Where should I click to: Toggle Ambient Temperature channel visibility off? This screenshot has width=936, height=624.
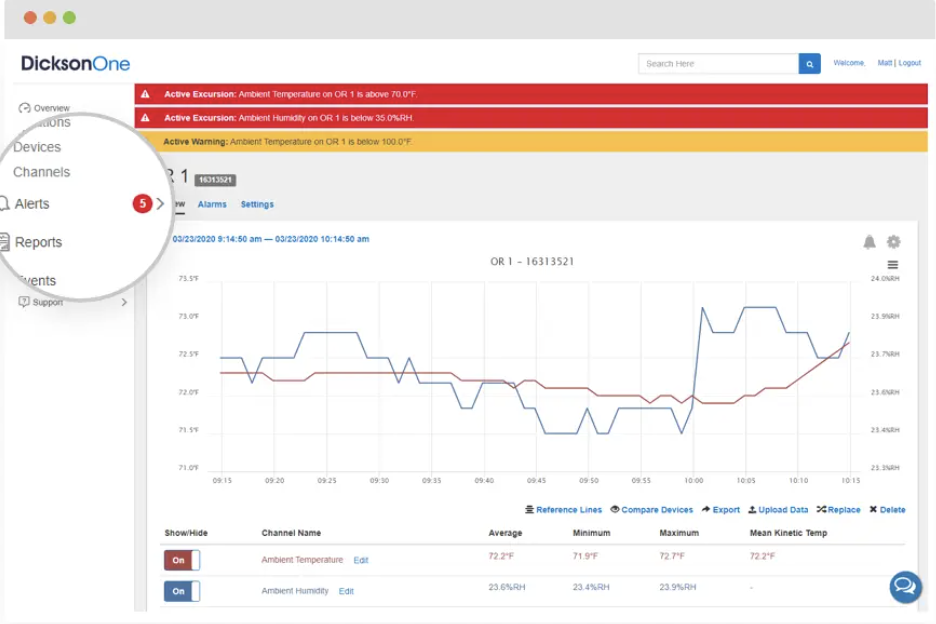click(x=182, y=560)
